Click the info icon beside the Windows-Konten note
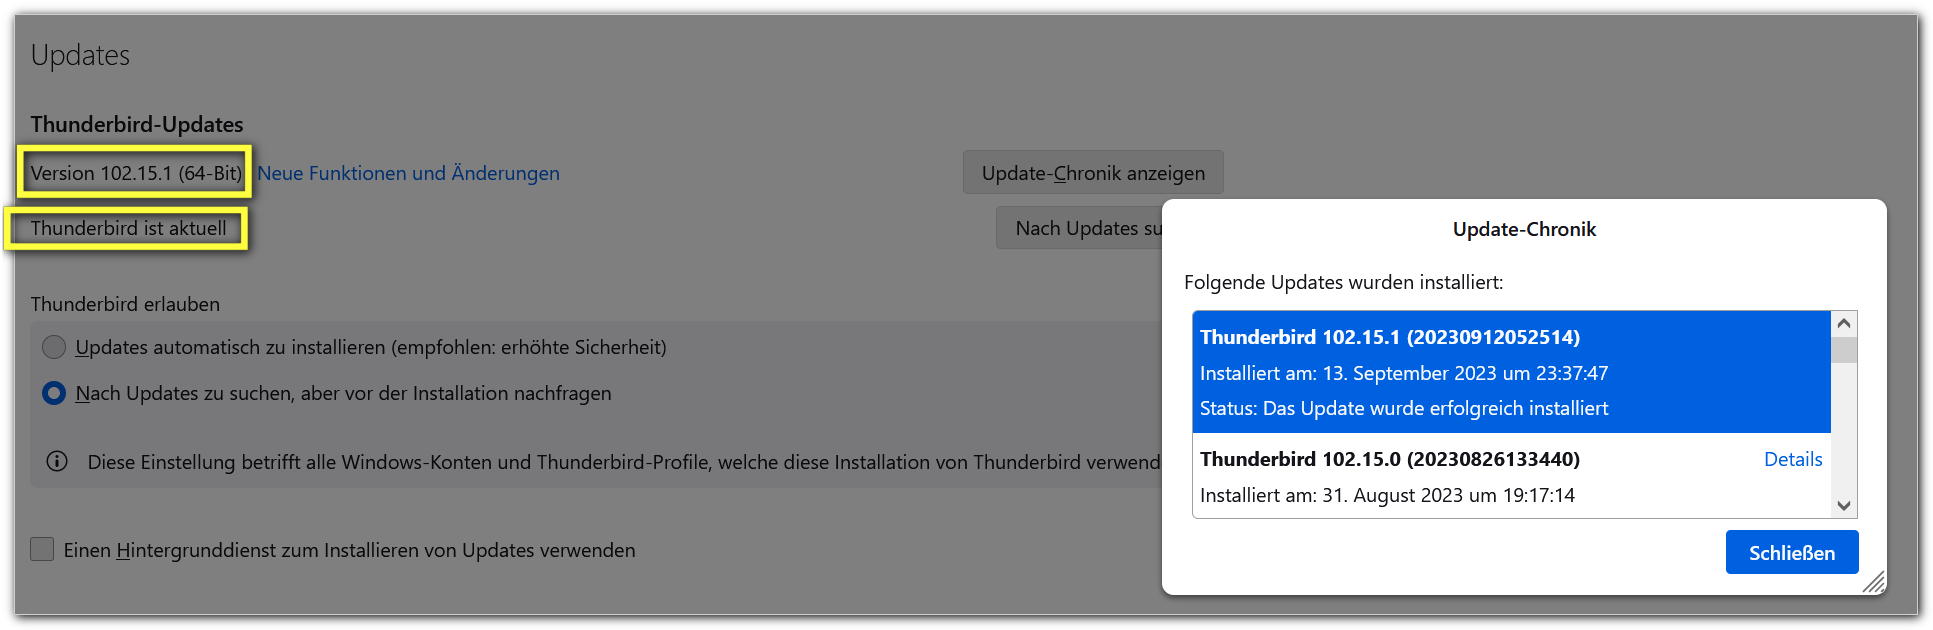This screenshot has height=630, width=1933. click(x=57, y=461)
